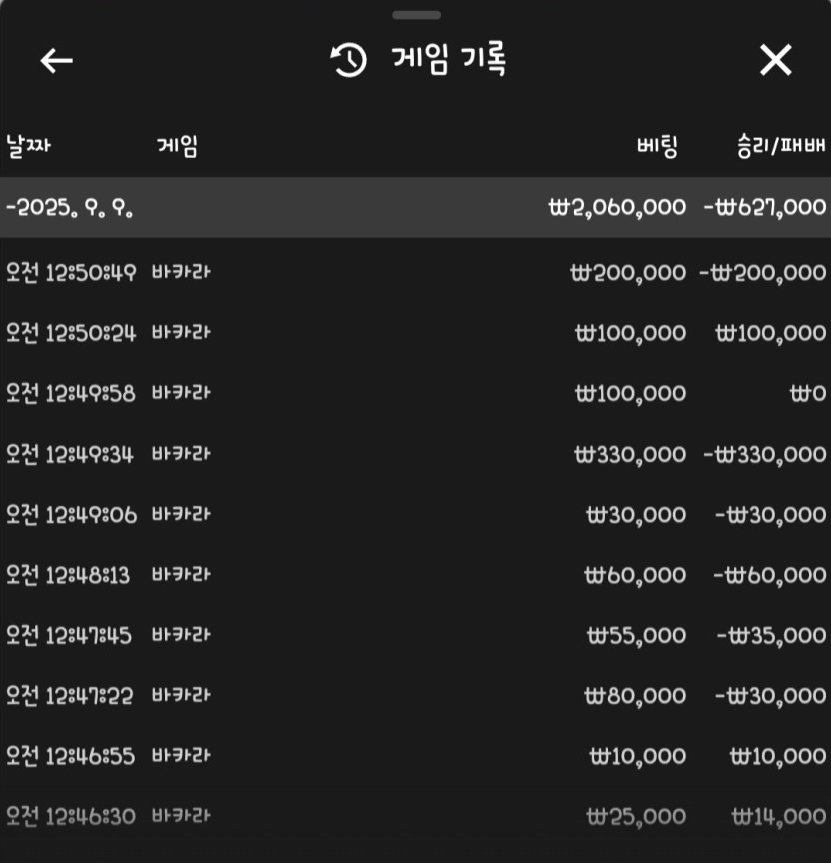Screen dimensions: 831x863
Task: Collapse the -2025. 9. 9. date summary row
Action: click(416, 207)
